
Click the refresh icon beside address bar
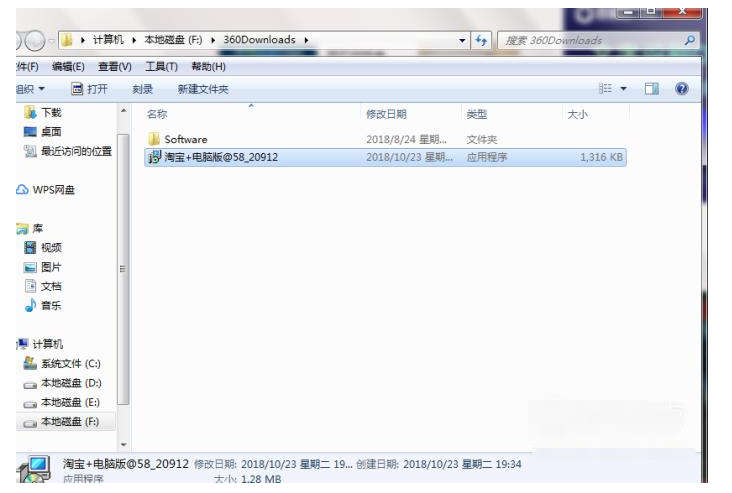coord(482,41)
